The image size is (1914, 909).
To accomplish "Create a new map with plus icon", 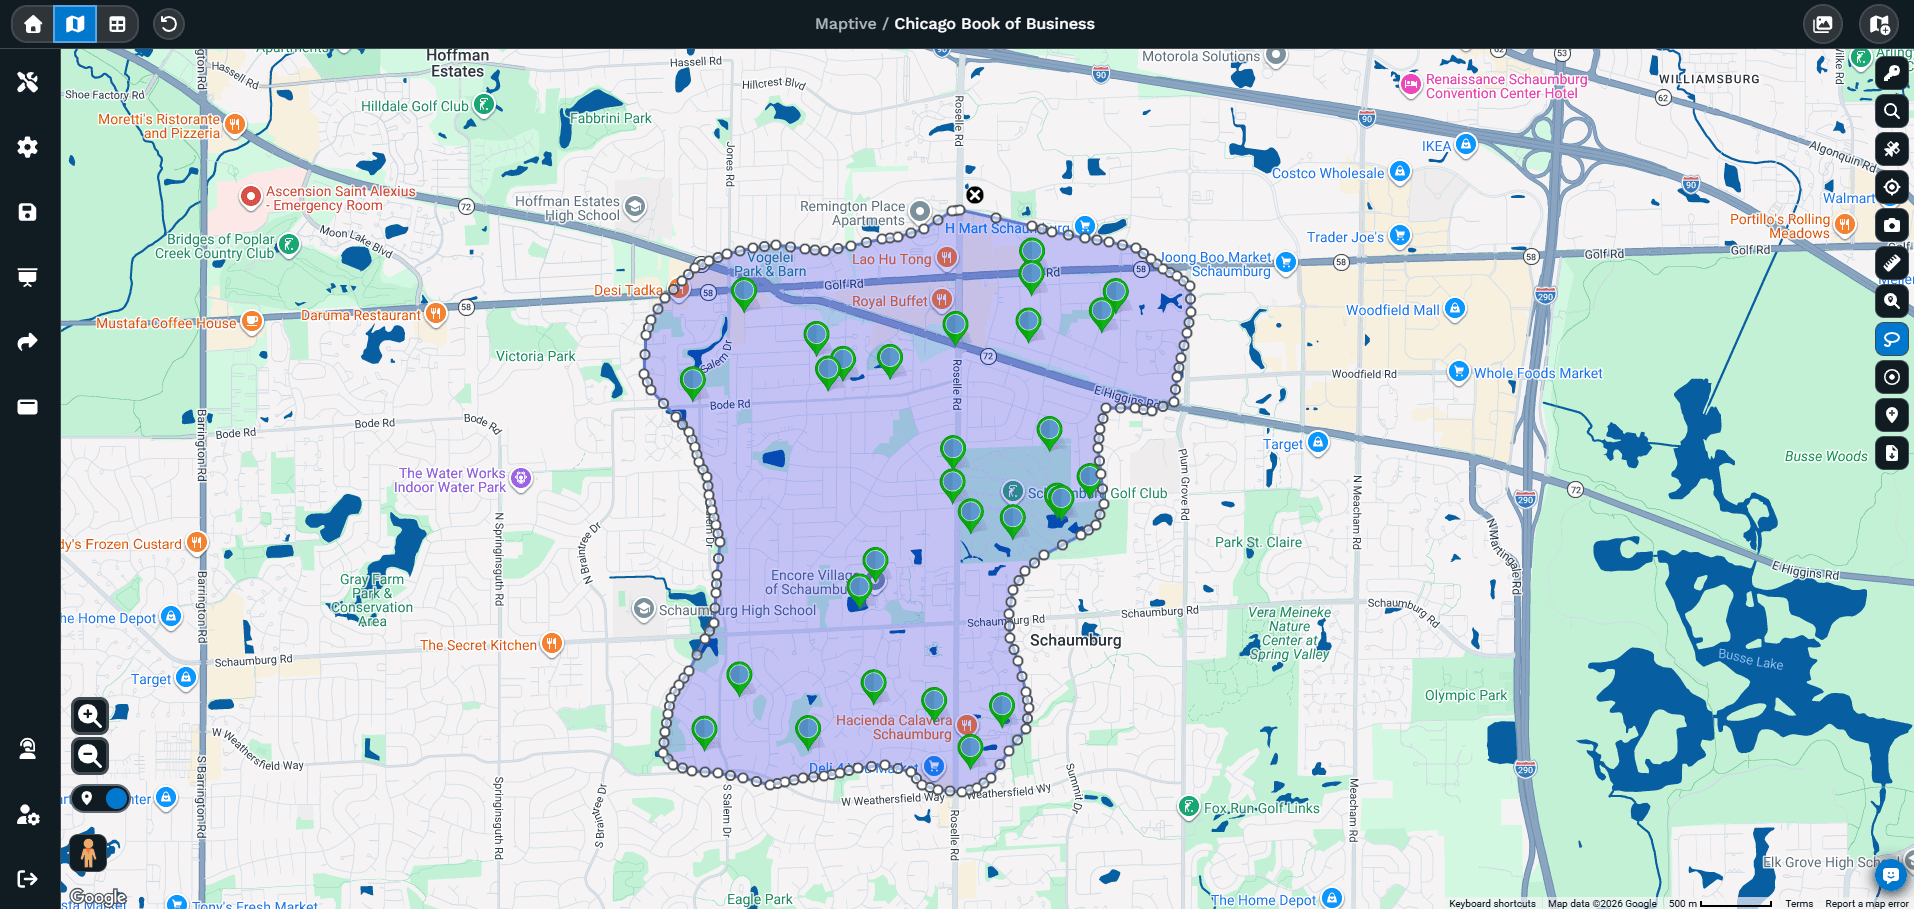I will point(1879,24).
